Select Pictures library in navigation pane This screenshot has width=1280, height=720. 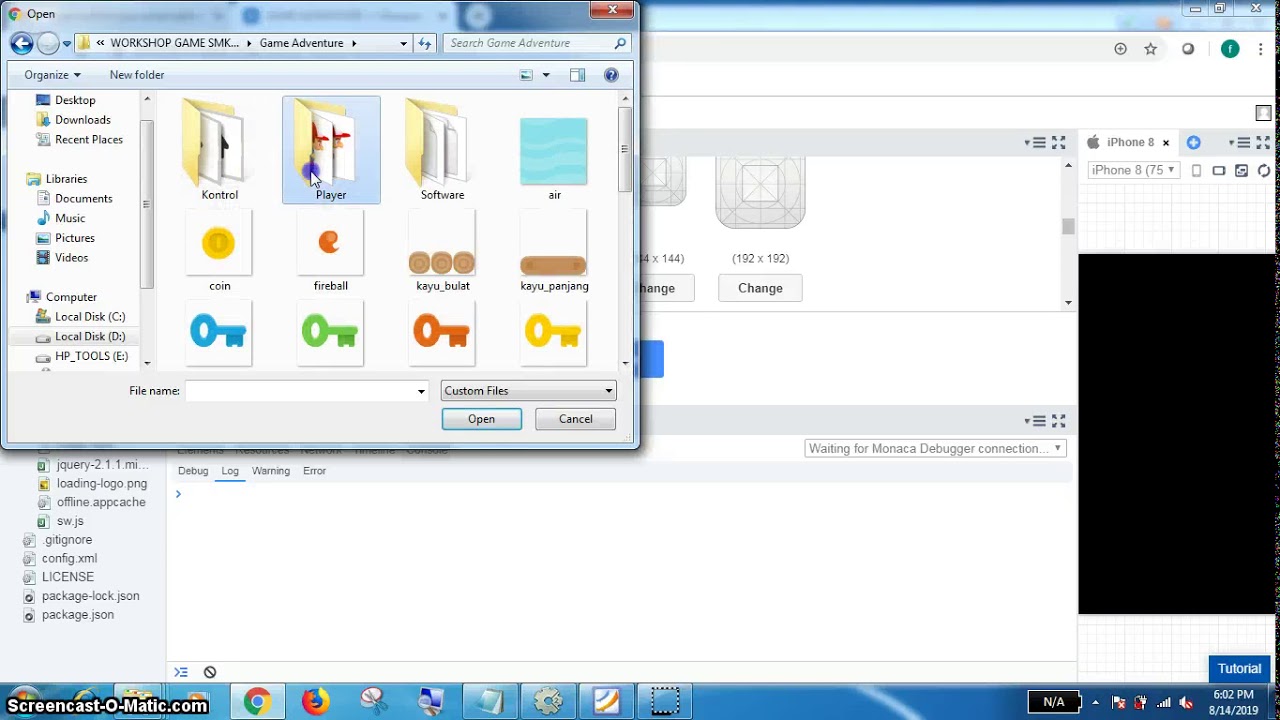pos(74,238)
